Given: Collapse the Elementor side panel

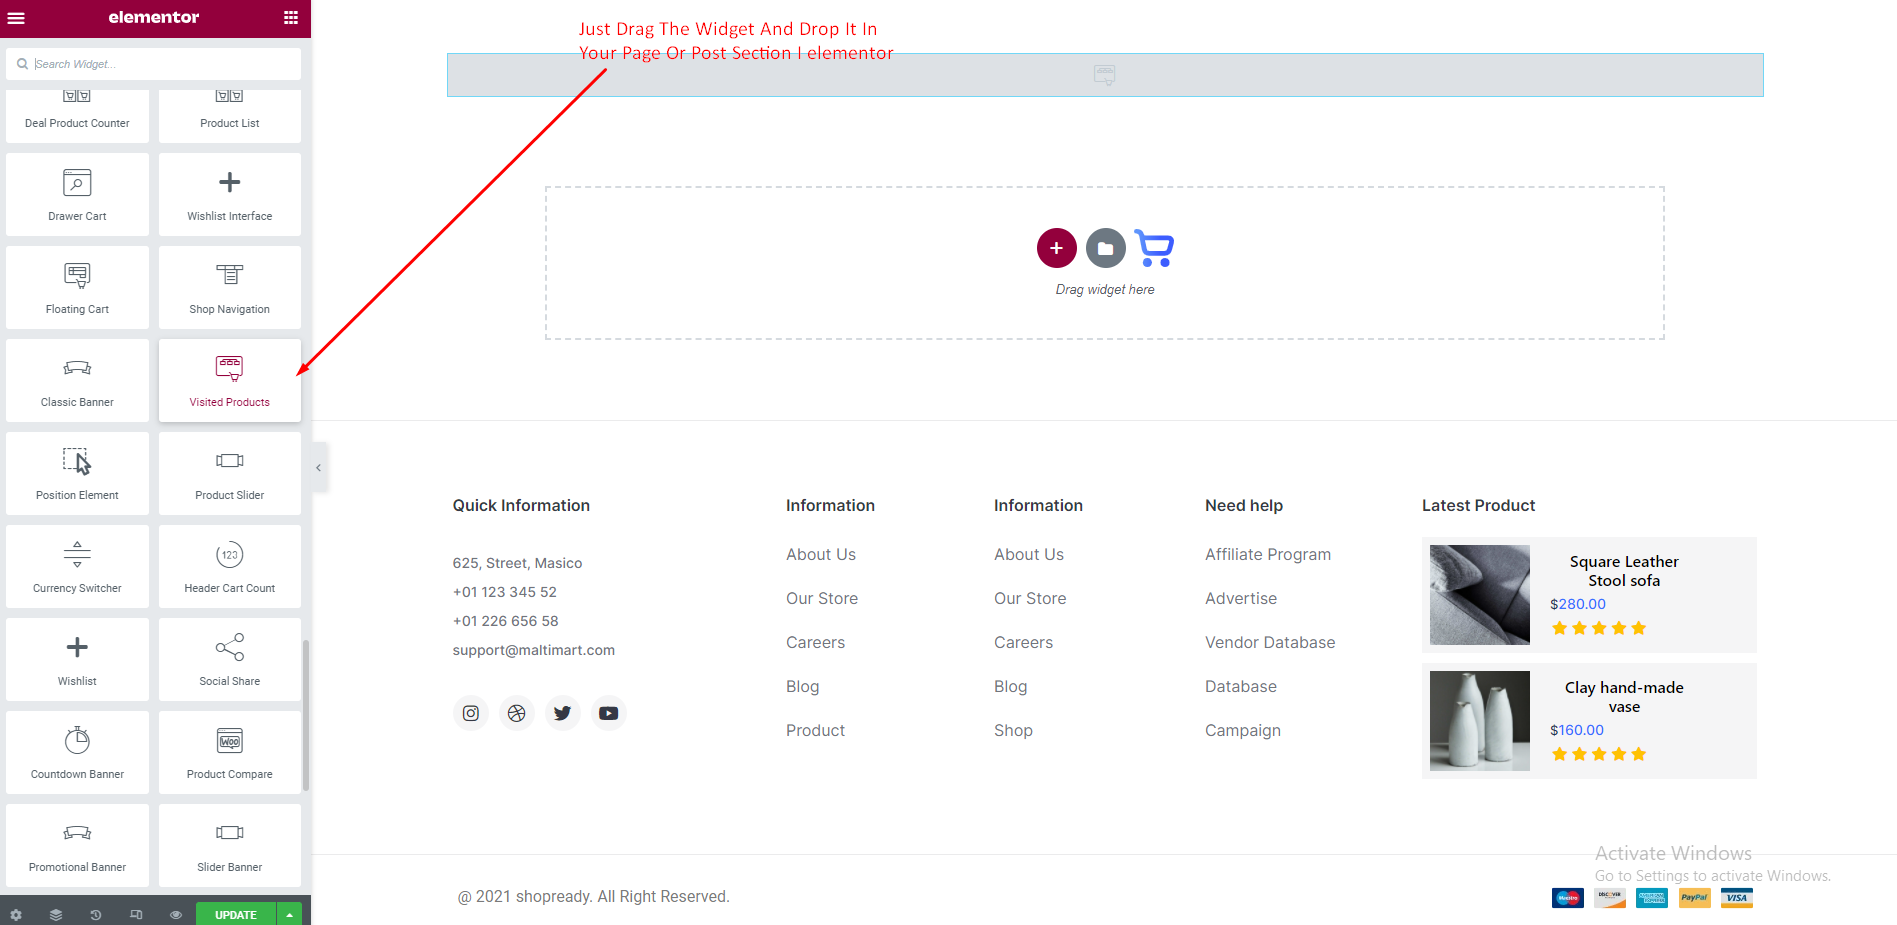Looking at the screenshot, I should click(x=319, y=468).
